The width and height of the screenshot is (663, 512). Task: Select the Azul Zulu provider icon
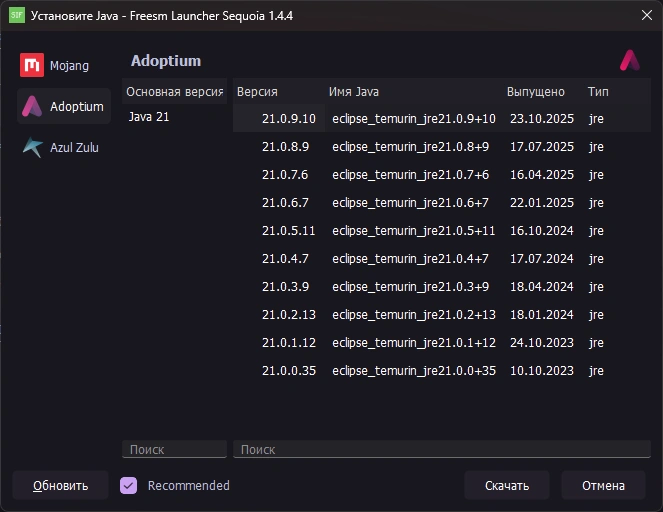[33, 147]
